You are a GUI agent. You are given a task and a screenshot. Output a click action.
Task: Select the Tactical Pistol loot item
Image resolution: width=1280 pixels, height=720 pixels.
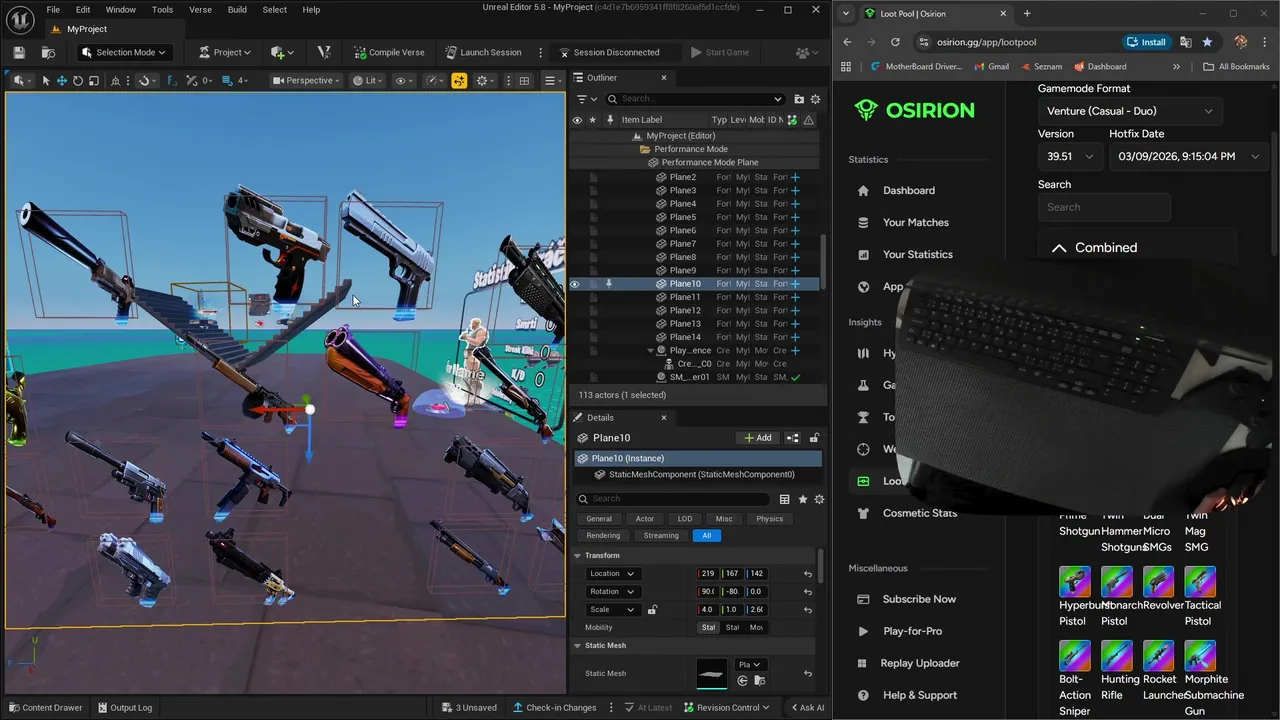(1200, 596)
